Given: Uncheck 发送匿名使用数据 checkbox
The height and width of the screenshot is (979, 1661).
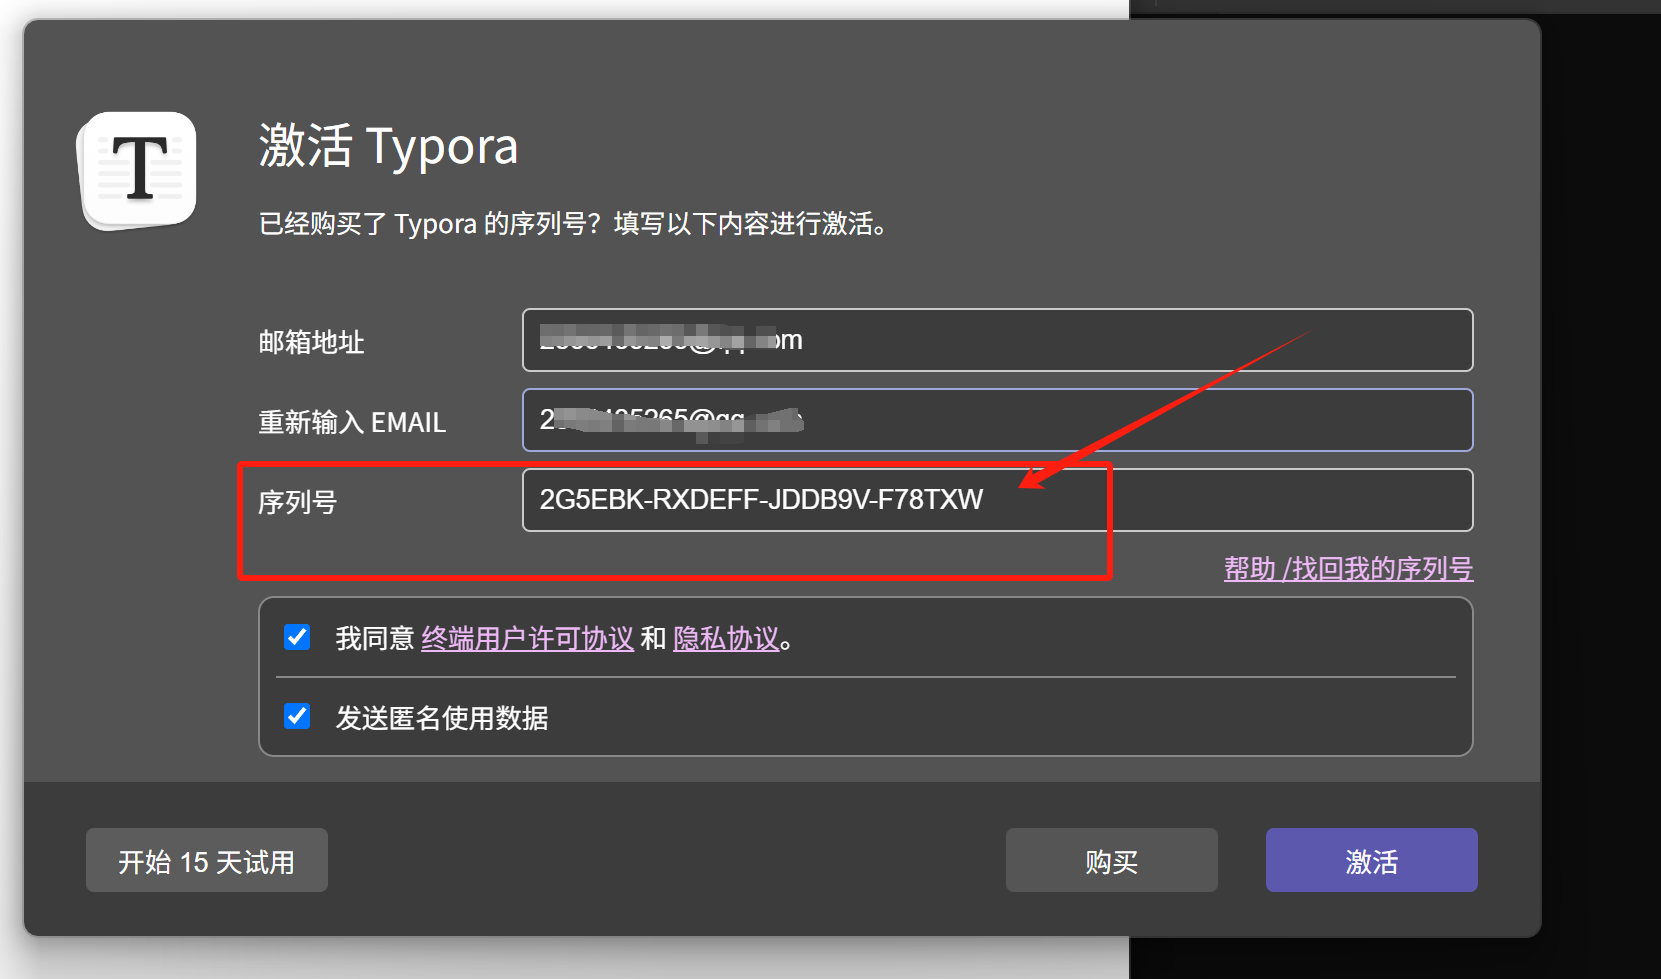Looking at the screenshot, I should pos(297,716).
